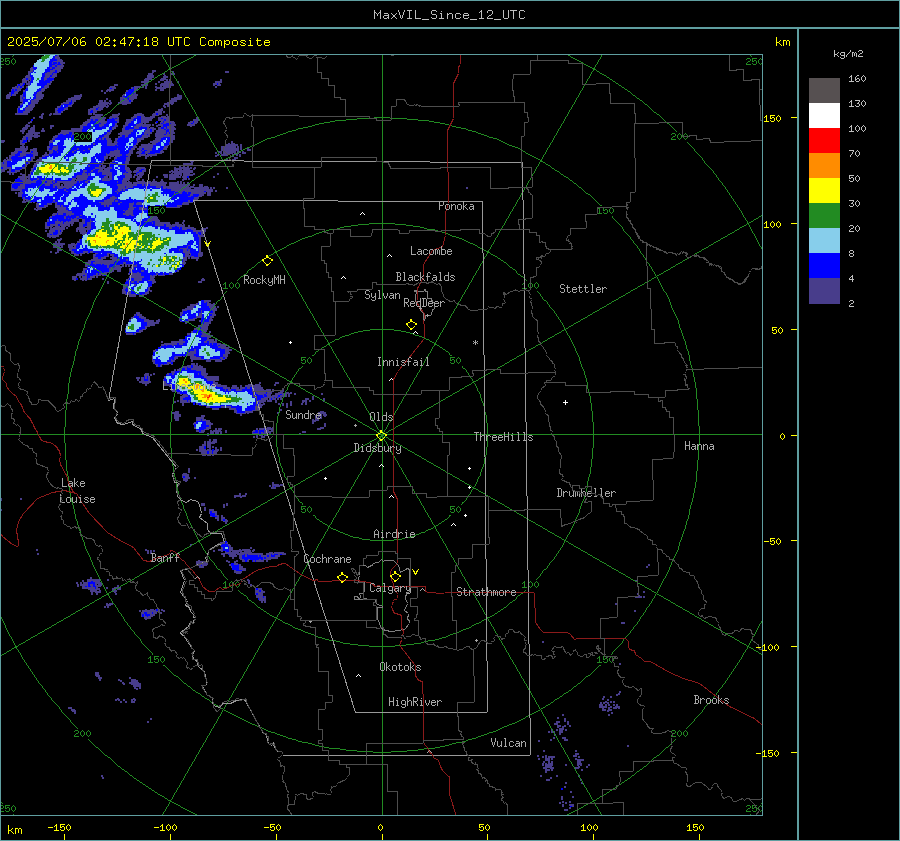Screen dimensions: 900x841
Task: Select the dark blue 4-8 legend swatch
Action: (x=824, y=265)
